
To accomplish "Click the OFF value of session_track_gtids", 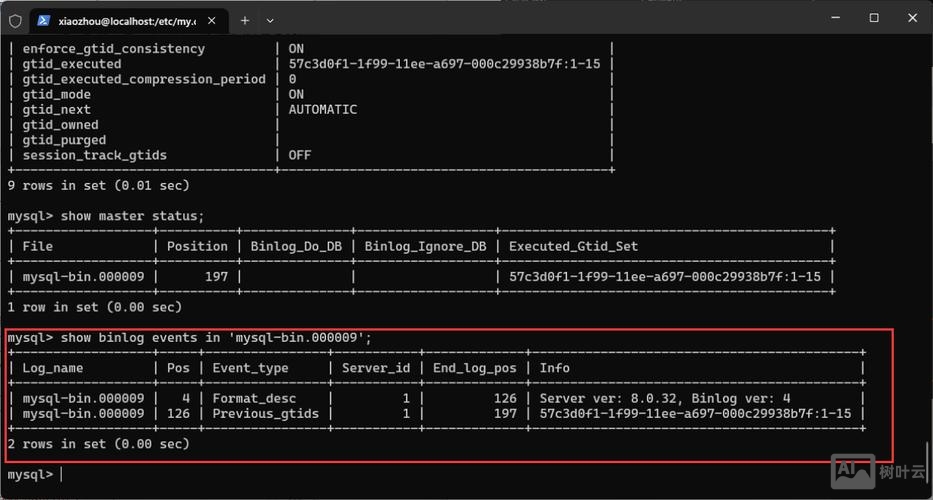I will [x=300, y=155].
